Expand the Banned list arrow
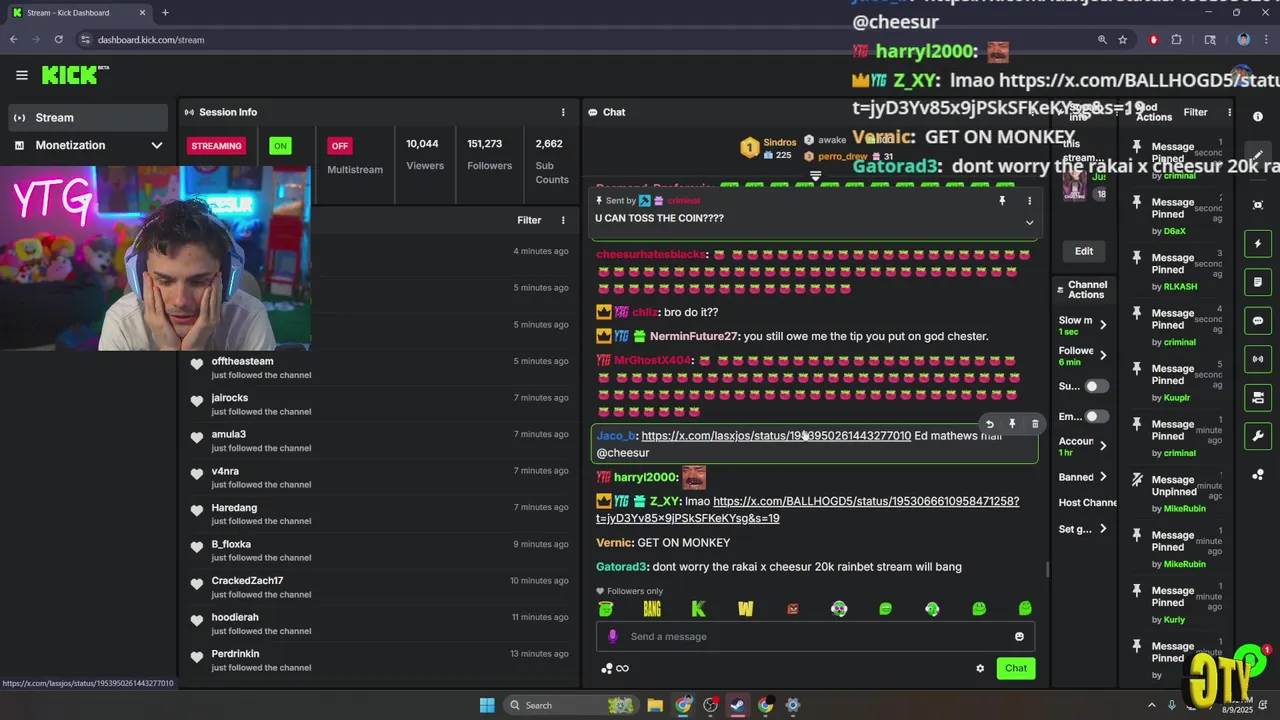Image resolution: width=1280 pixels, height=720 pixels. pyautogui.click(x=1103, y=477)
